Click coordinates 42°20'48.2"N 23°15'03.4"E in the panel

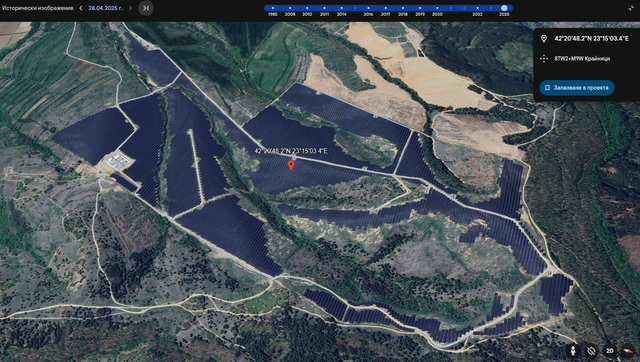(591, 39)
